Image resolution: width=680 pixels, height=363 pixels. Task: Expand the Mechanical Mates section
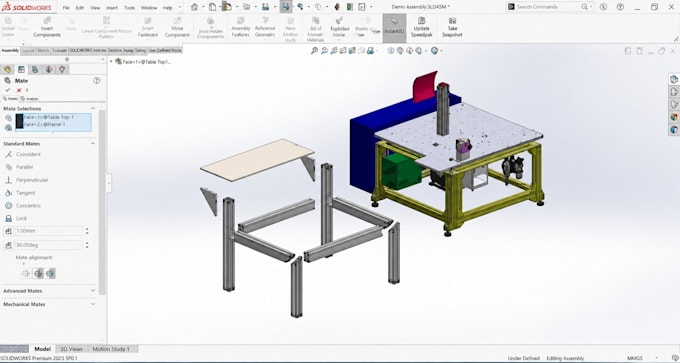click(x=49, y=304)
